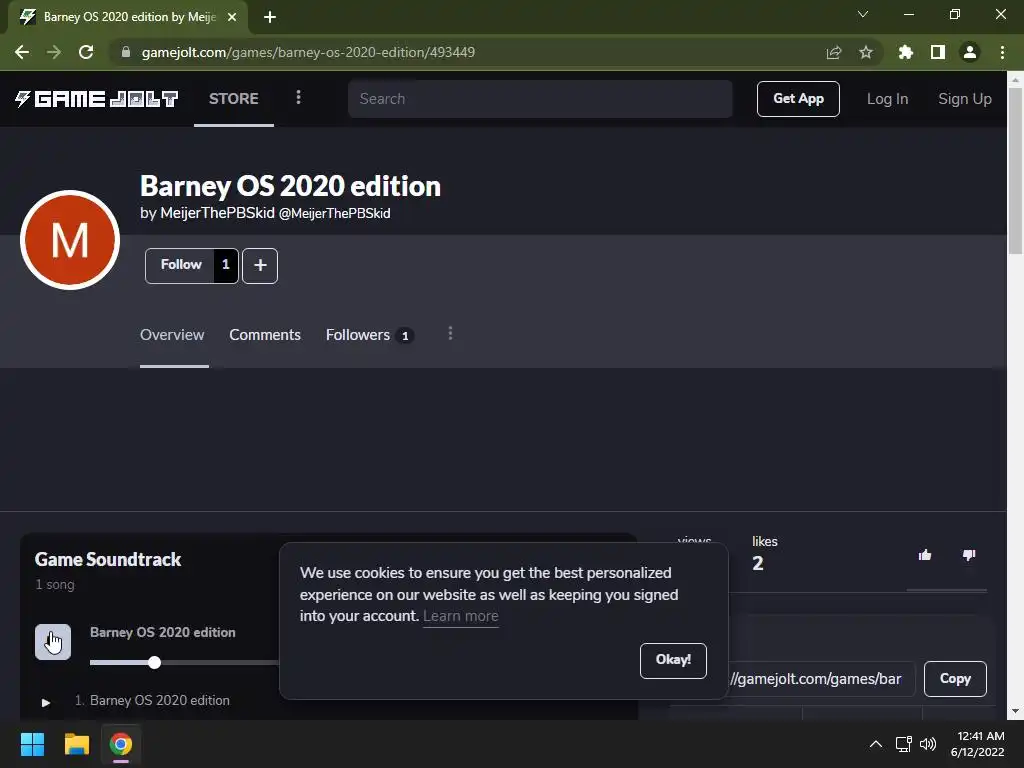
Task: Go back in browser history
Action: coord(22,52)
